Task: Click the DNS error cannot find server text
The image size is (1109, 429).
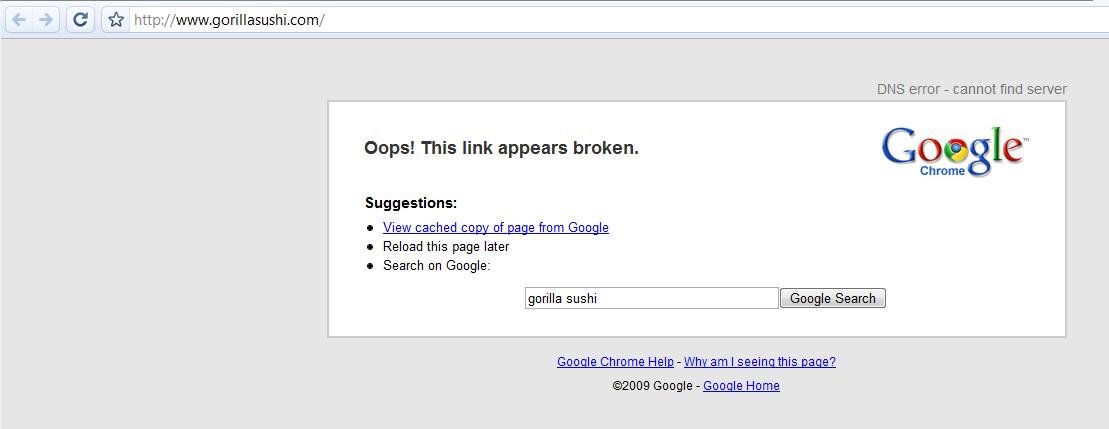Action: pos(972,89)
